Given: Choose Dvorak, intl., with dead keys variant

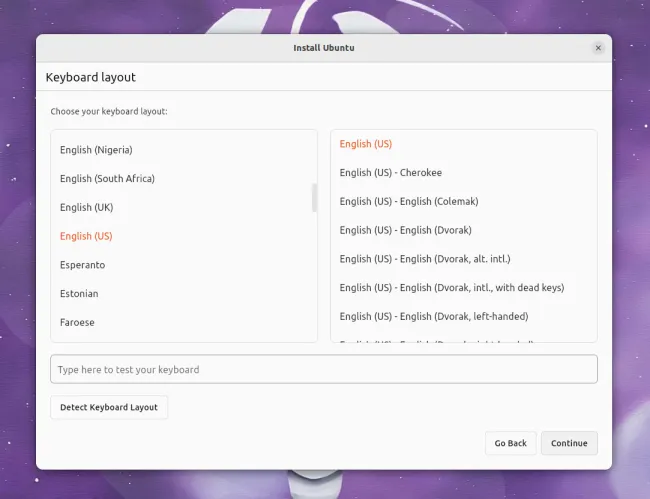Looking at the screenshot, I should (x=463, y=288).
